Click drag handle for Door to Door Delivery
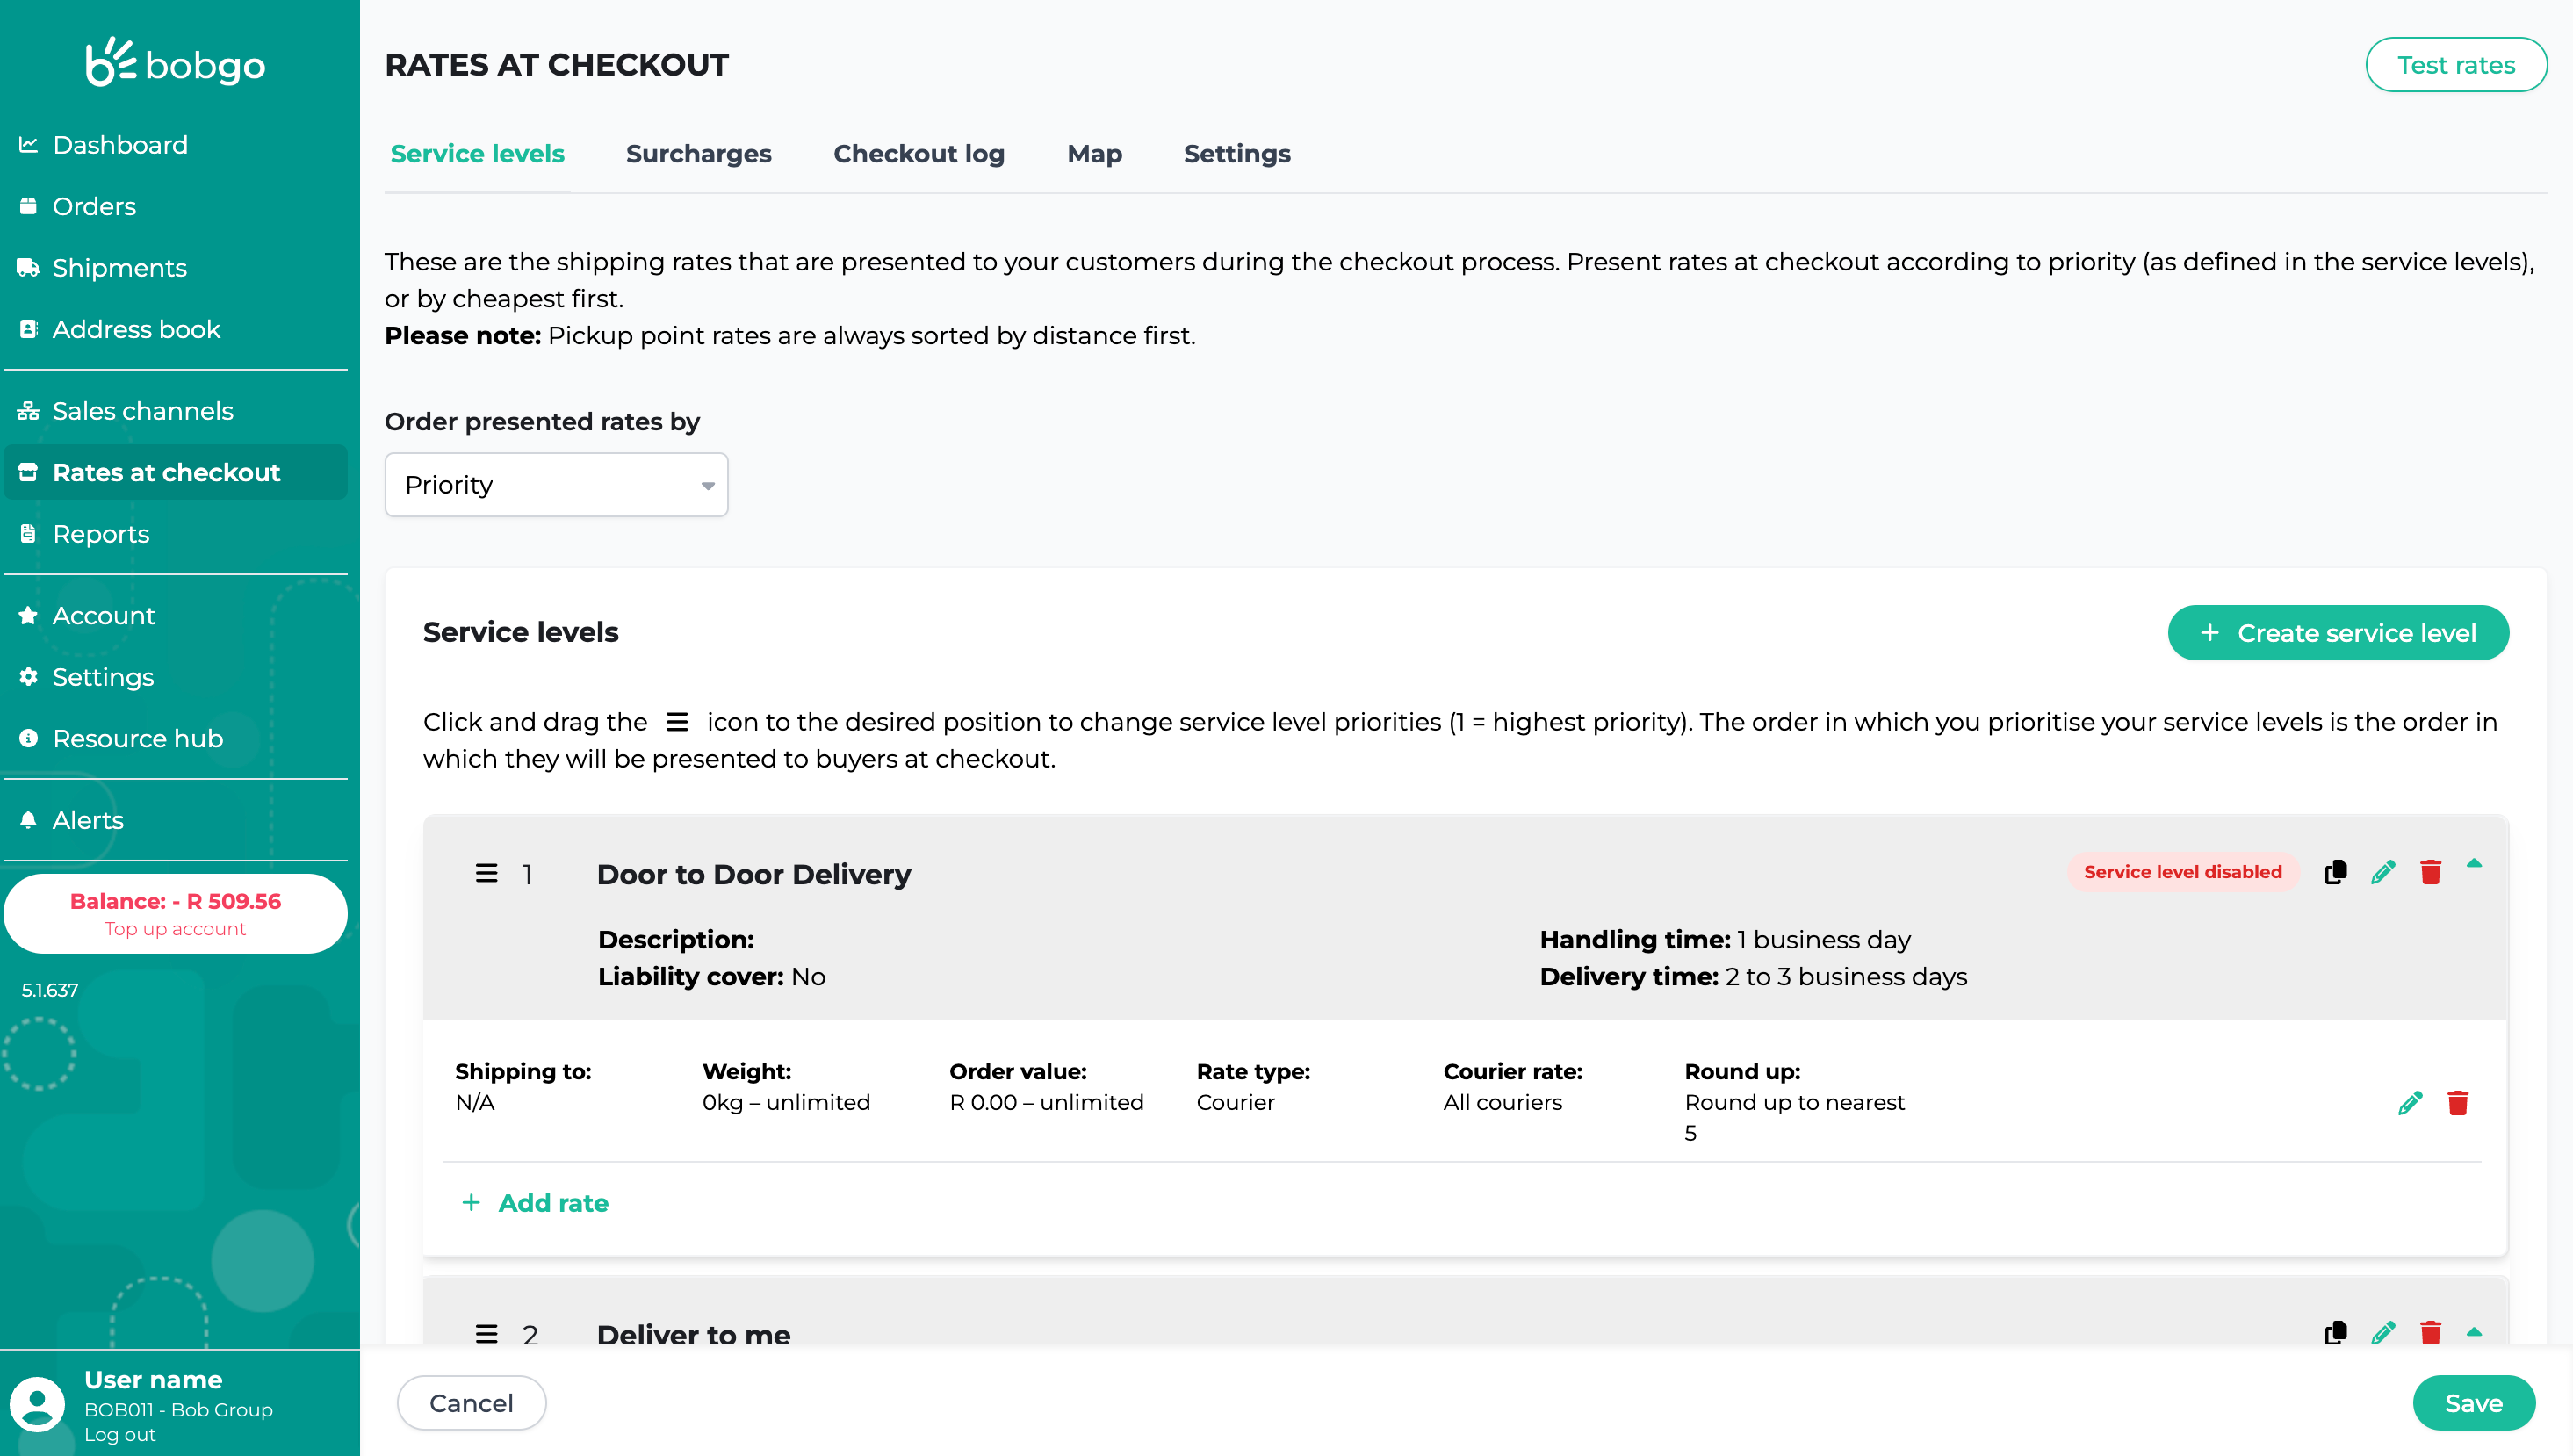Screen dimensions: 2573x1456 (486, 874)
